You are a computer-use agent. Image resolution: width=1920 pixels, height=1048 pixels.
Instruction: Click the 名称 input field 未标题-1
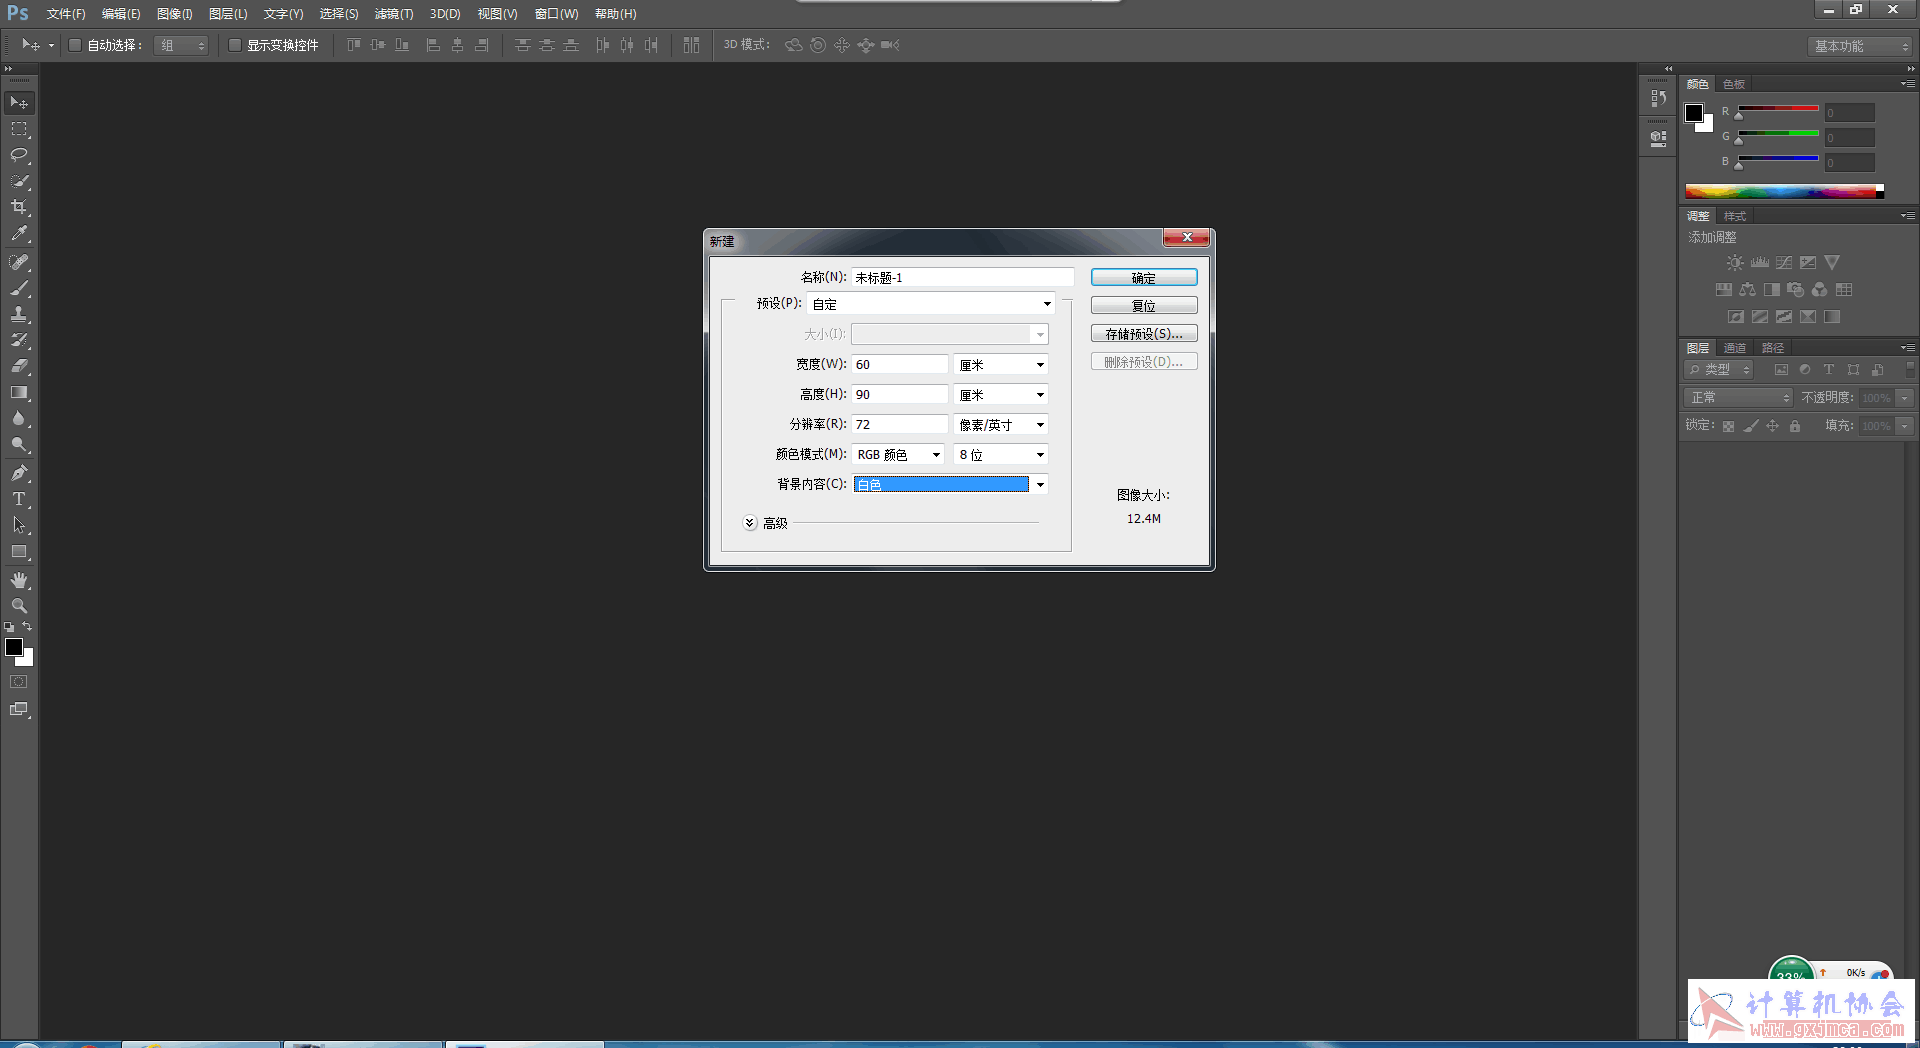click(963, 278)
